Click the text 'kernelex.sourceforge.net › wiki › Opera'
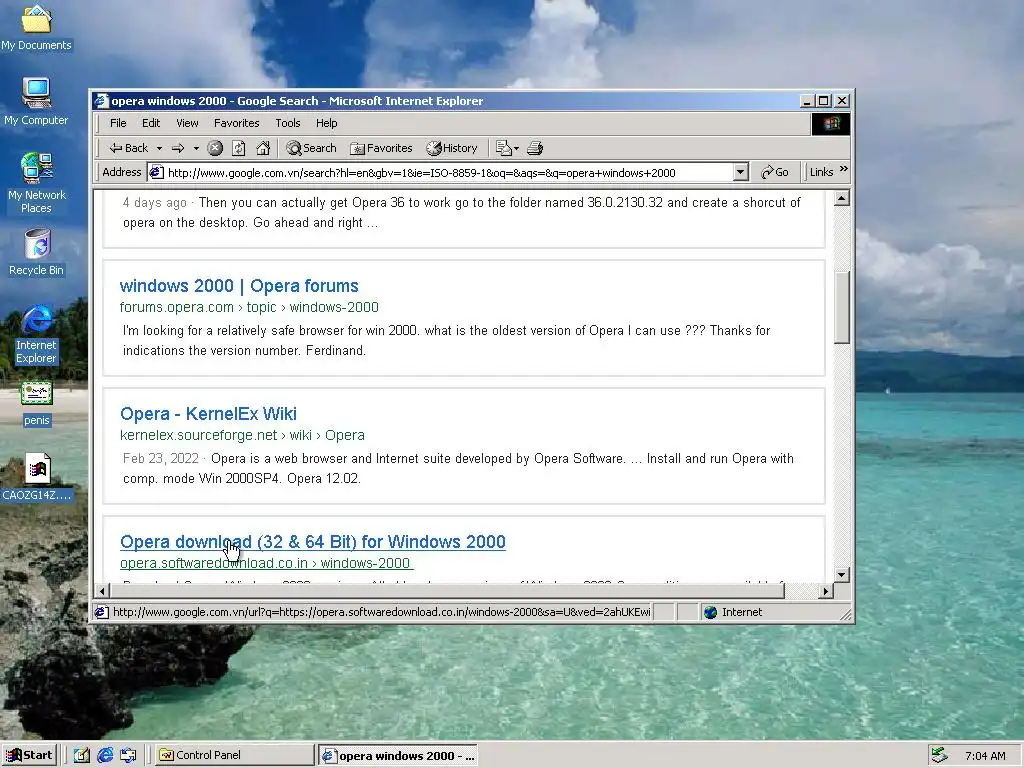 (x=242, y=435)
